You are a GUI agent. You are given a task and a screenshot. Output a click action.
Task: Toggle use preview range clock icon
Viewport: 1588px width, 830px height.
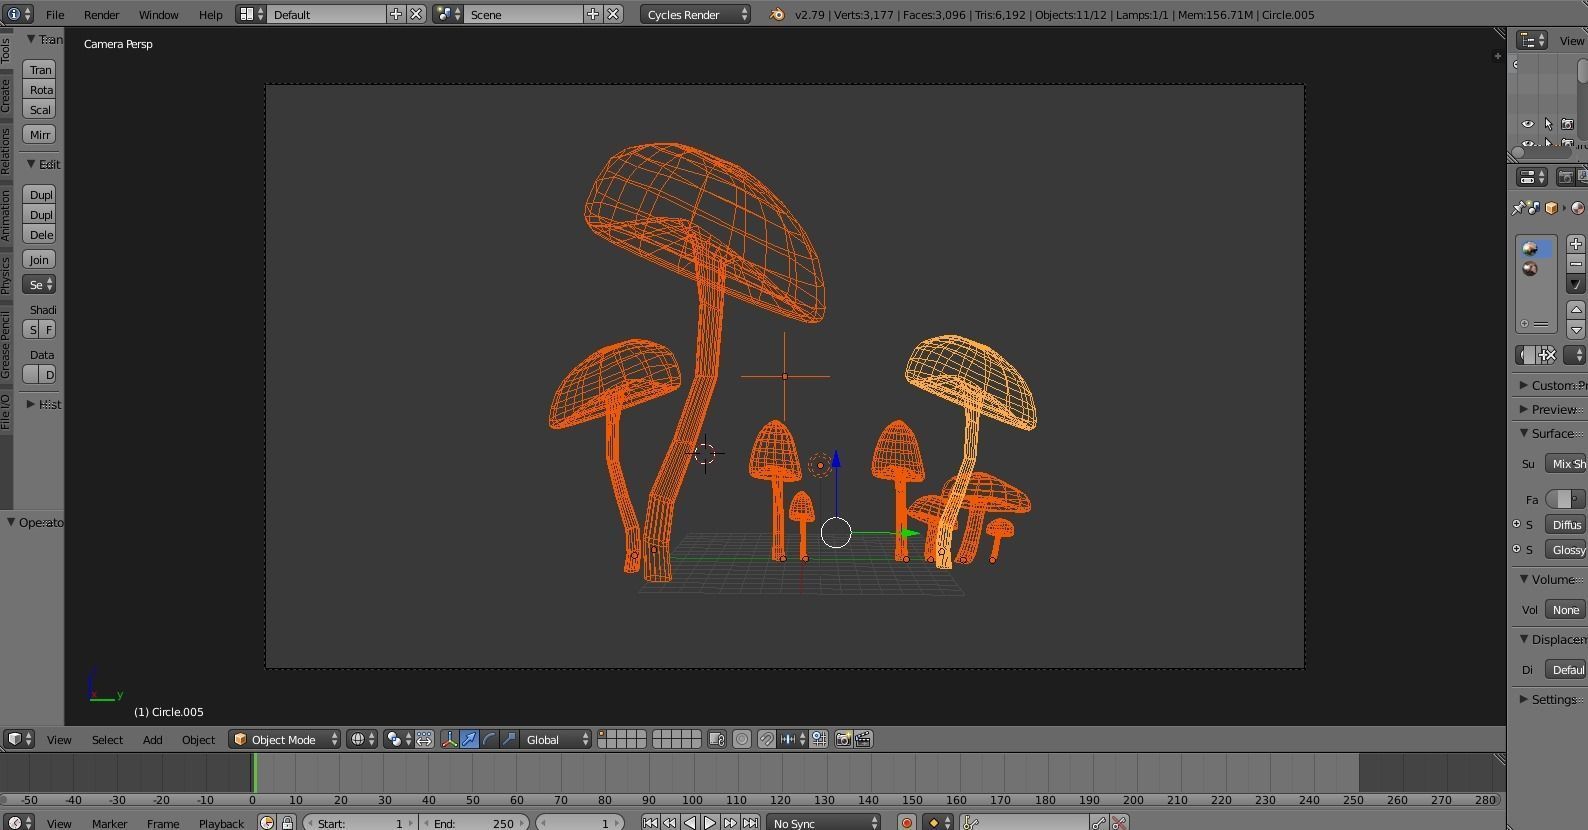pos(267,823)
